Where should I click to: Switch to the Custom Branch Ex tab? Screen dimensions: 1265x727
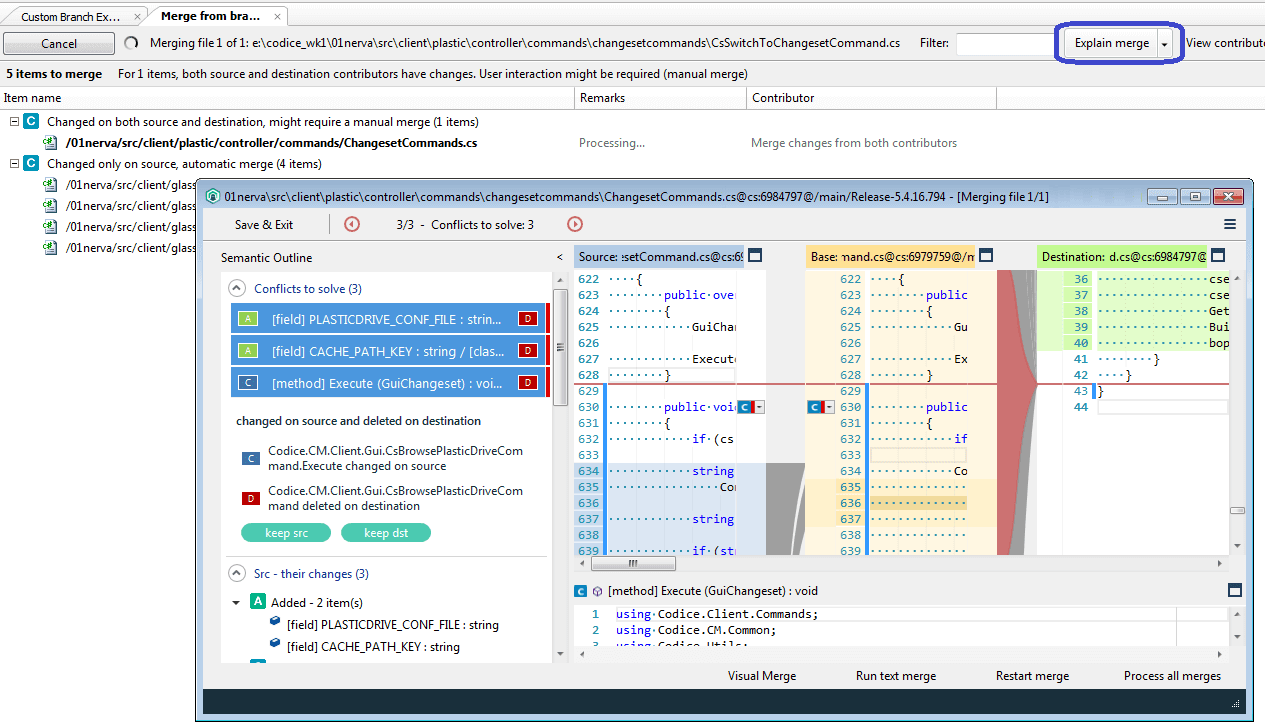[x=70, y=15]
